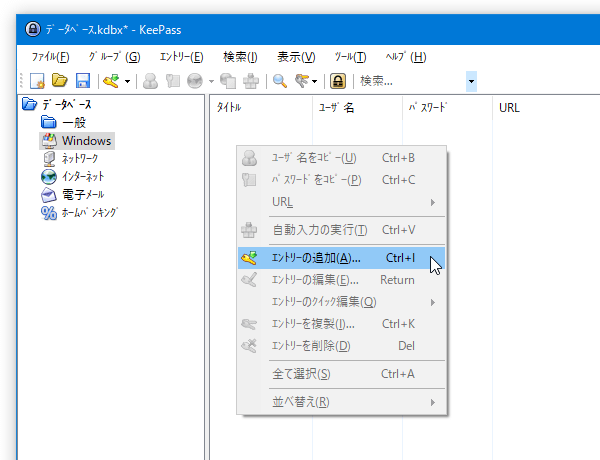Click the Save database floppy icon
The height and width of the screenshot is (460, 600).
tap(83, 81)
